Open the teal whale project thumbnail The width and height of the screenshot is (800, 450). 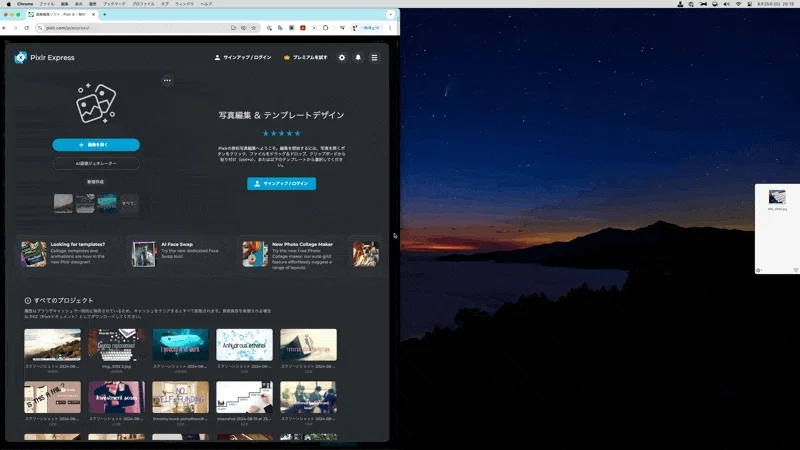[x=181, y=345]
